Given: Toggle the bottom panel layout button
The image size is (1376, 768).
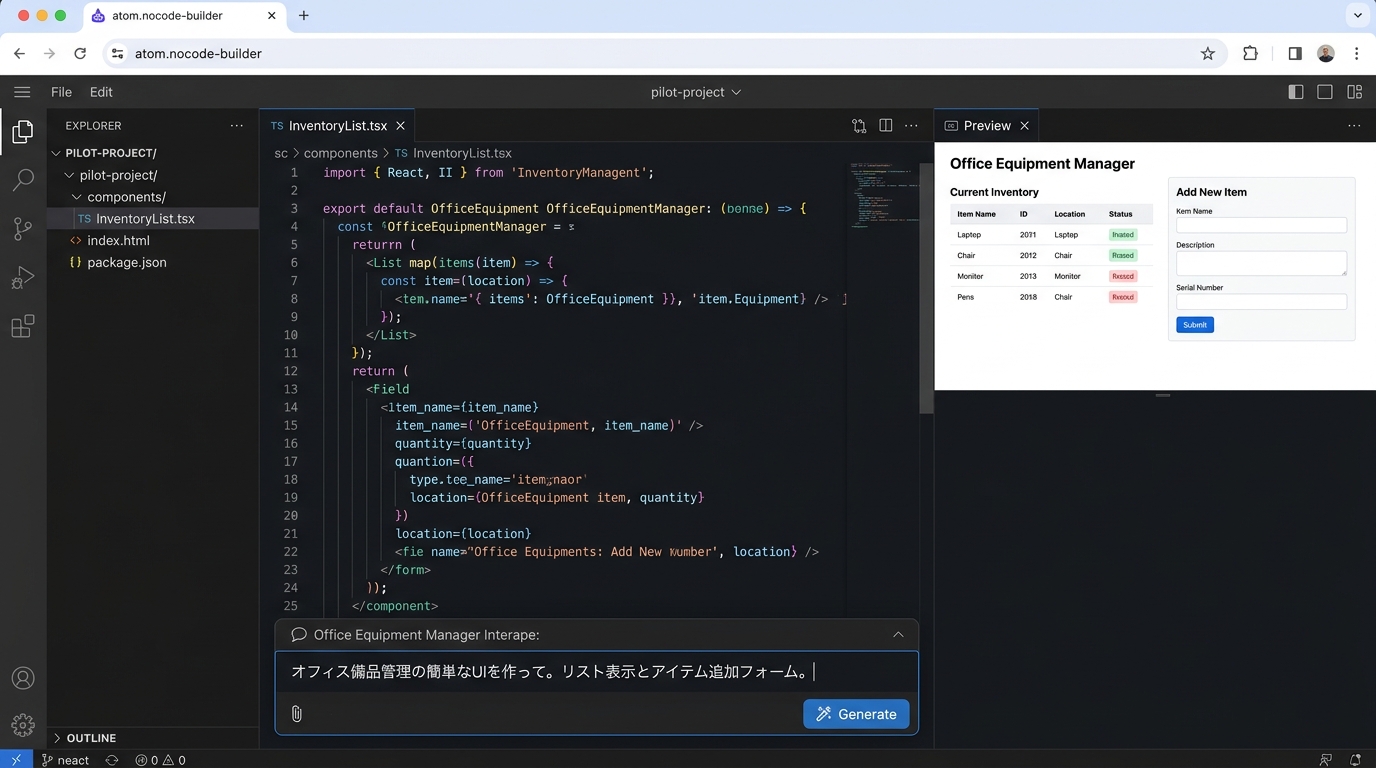Looking at the screenshot, I should [1325, 92].
